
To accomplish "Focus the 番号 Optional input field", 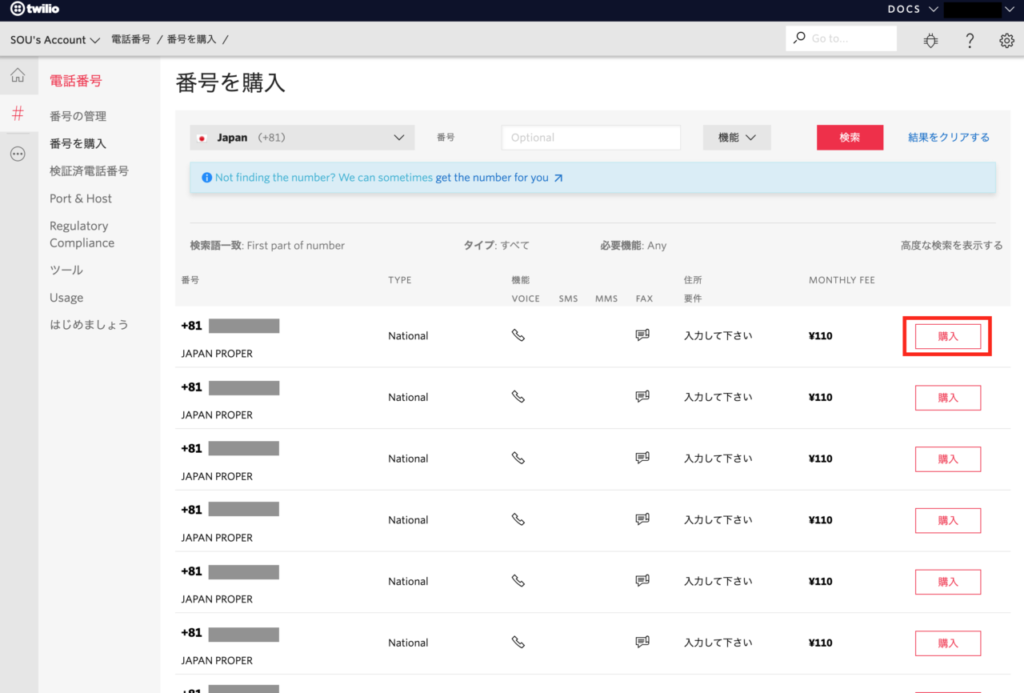I will tap(591, 138).
